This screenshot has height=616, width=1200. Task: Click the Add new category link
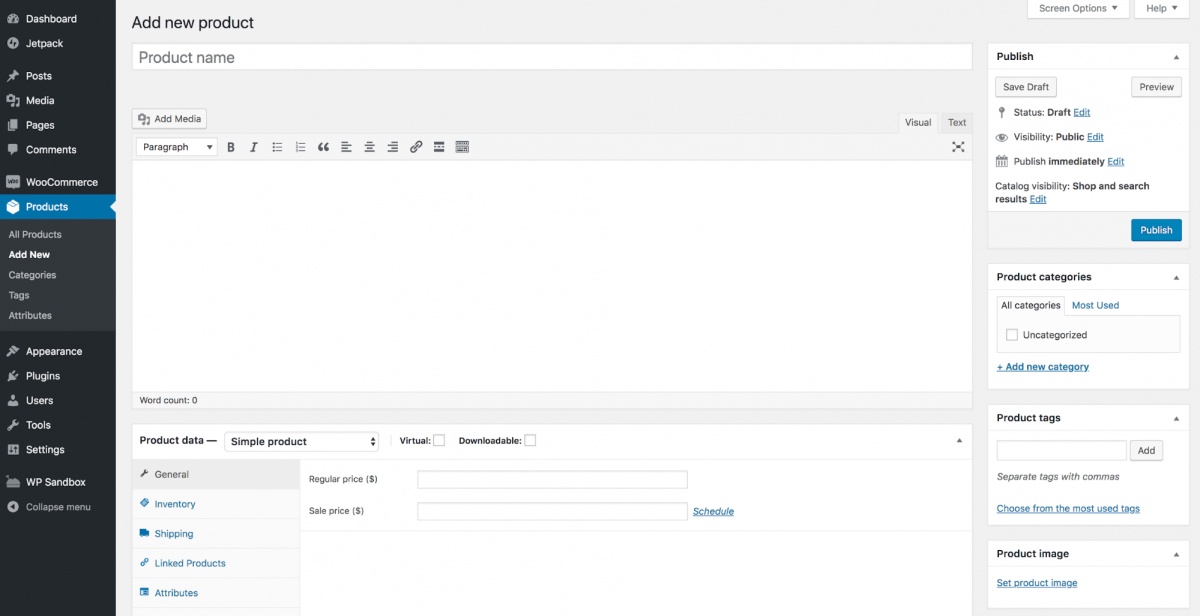1043,367
